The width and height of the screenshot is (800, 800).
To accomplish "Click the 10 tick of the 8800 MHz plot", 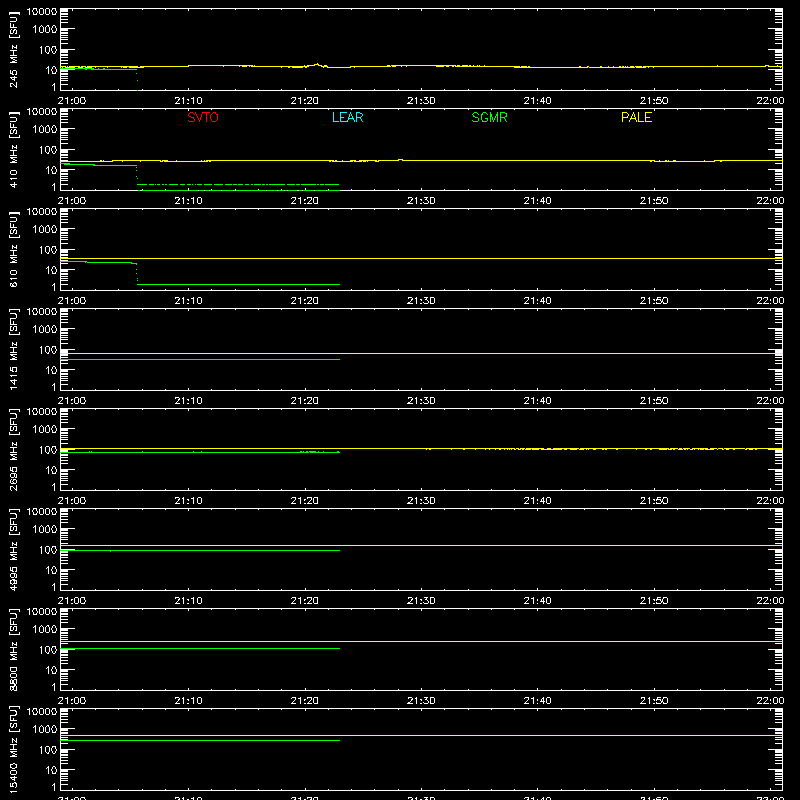I will coord(51,670).
